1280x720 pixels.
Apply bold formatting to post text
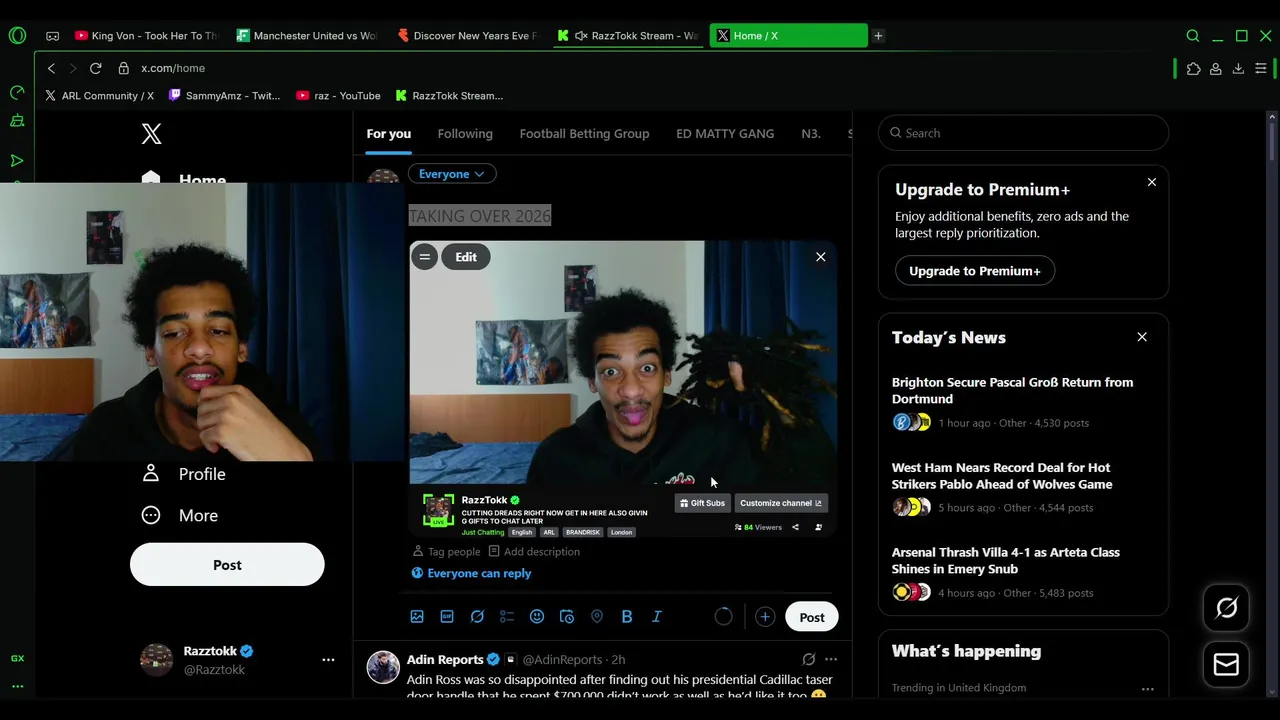coord(627,617)
